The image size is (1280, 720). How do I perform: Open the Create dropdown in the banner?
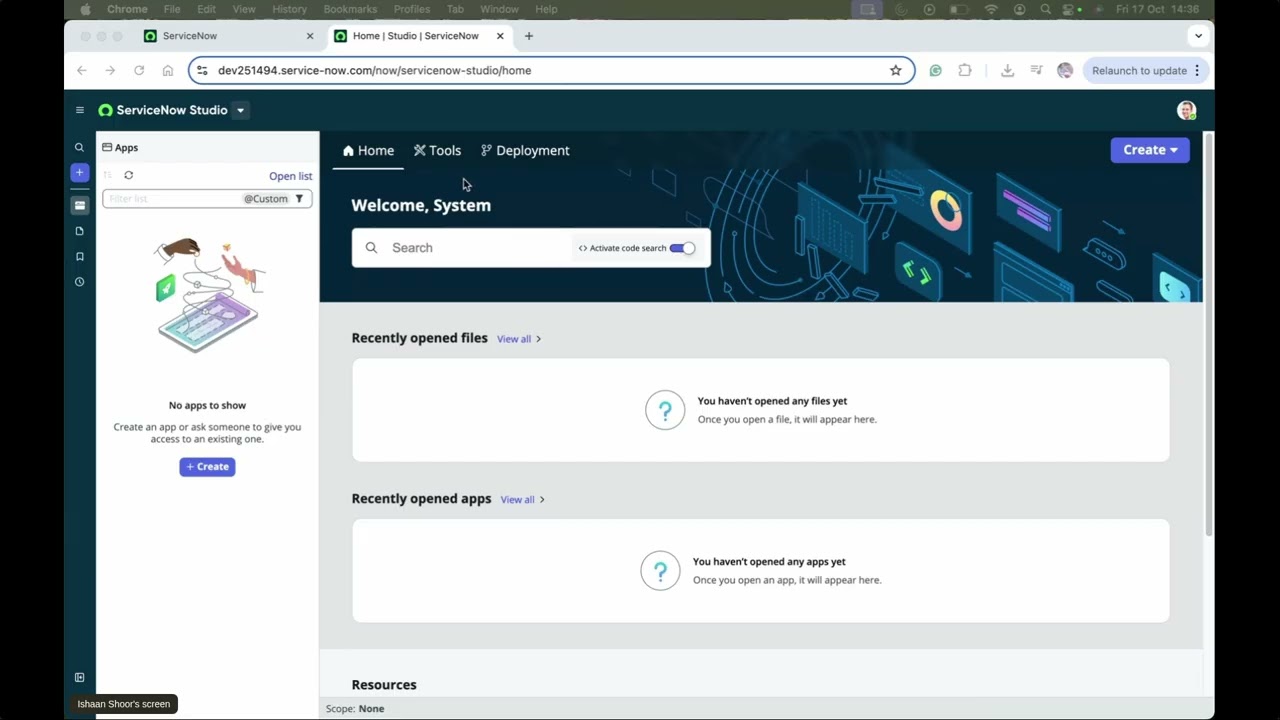click(1150, 150)
